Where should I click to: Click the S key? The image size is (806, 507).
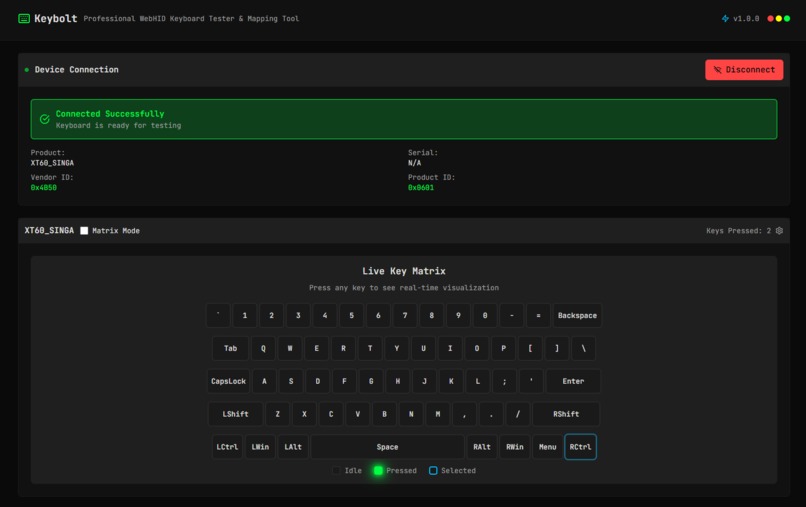click(x=291, y=381)
